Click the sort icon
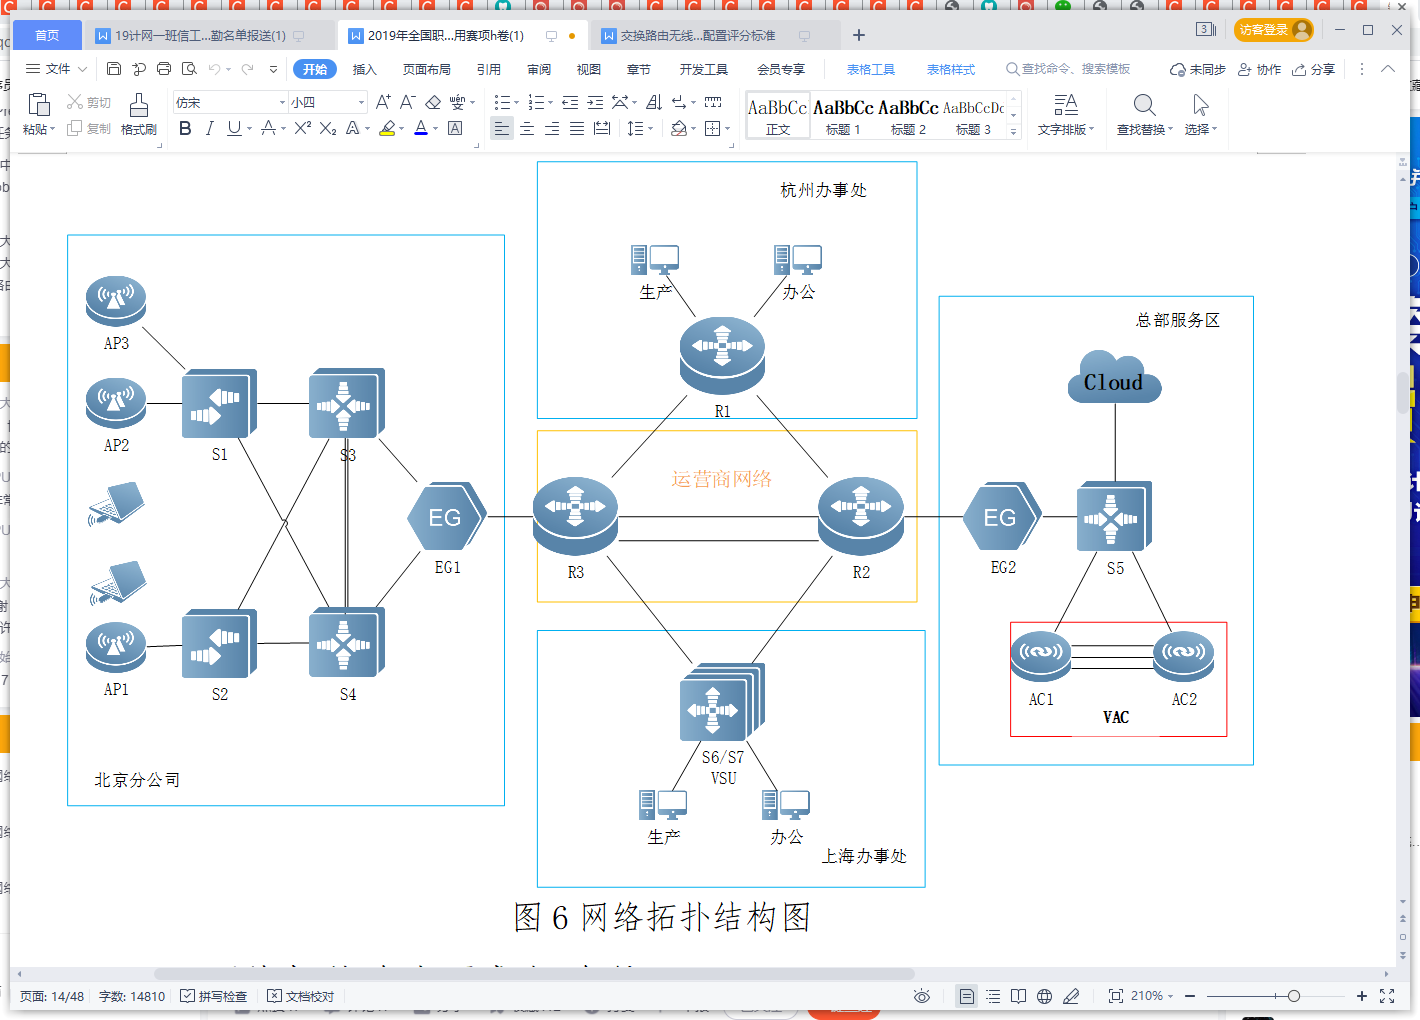1420x1020 pixels. 654,102
